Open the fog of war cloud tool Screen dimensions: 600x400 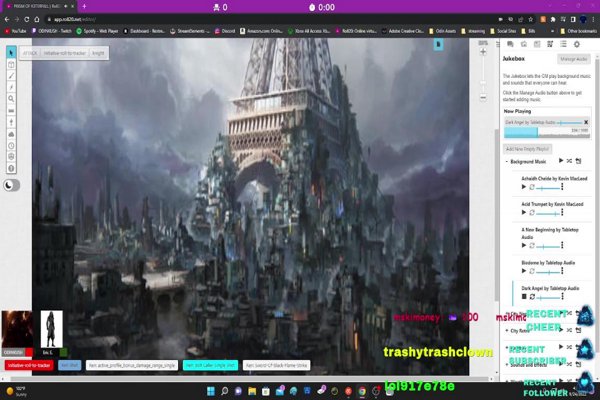(11, 134)
